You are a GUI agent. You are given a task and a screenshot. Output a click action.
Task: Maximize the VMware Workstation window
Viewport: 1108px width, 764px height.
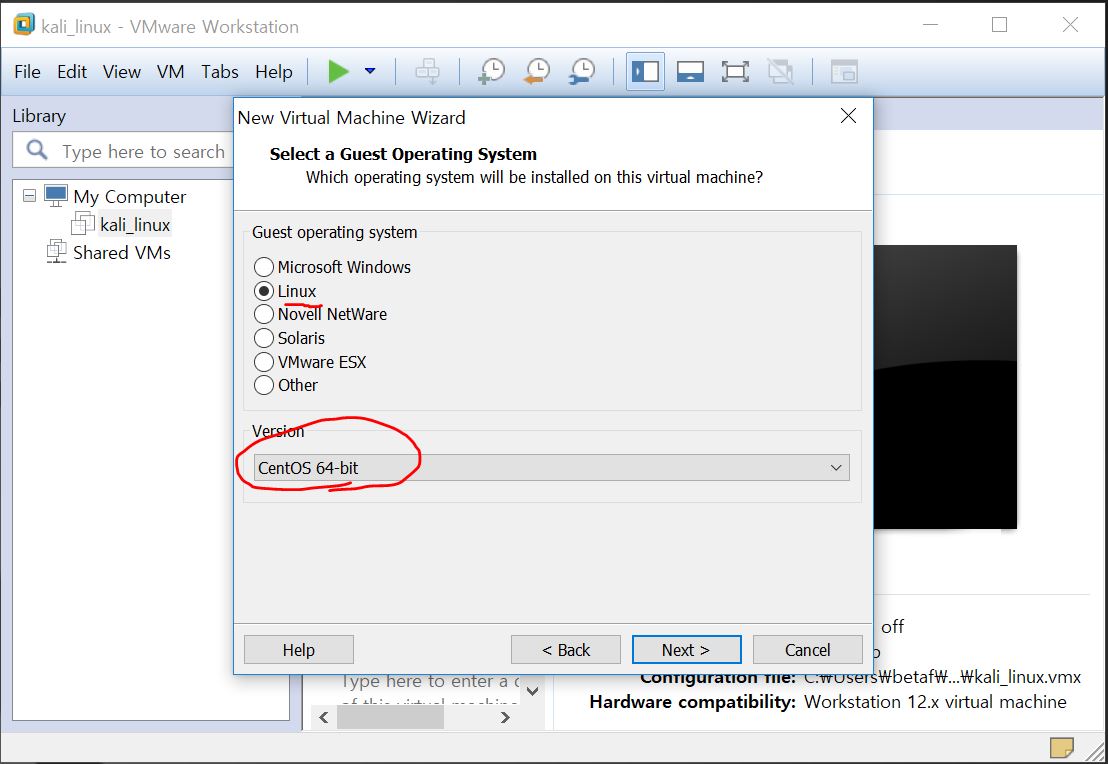click(999, 25)
